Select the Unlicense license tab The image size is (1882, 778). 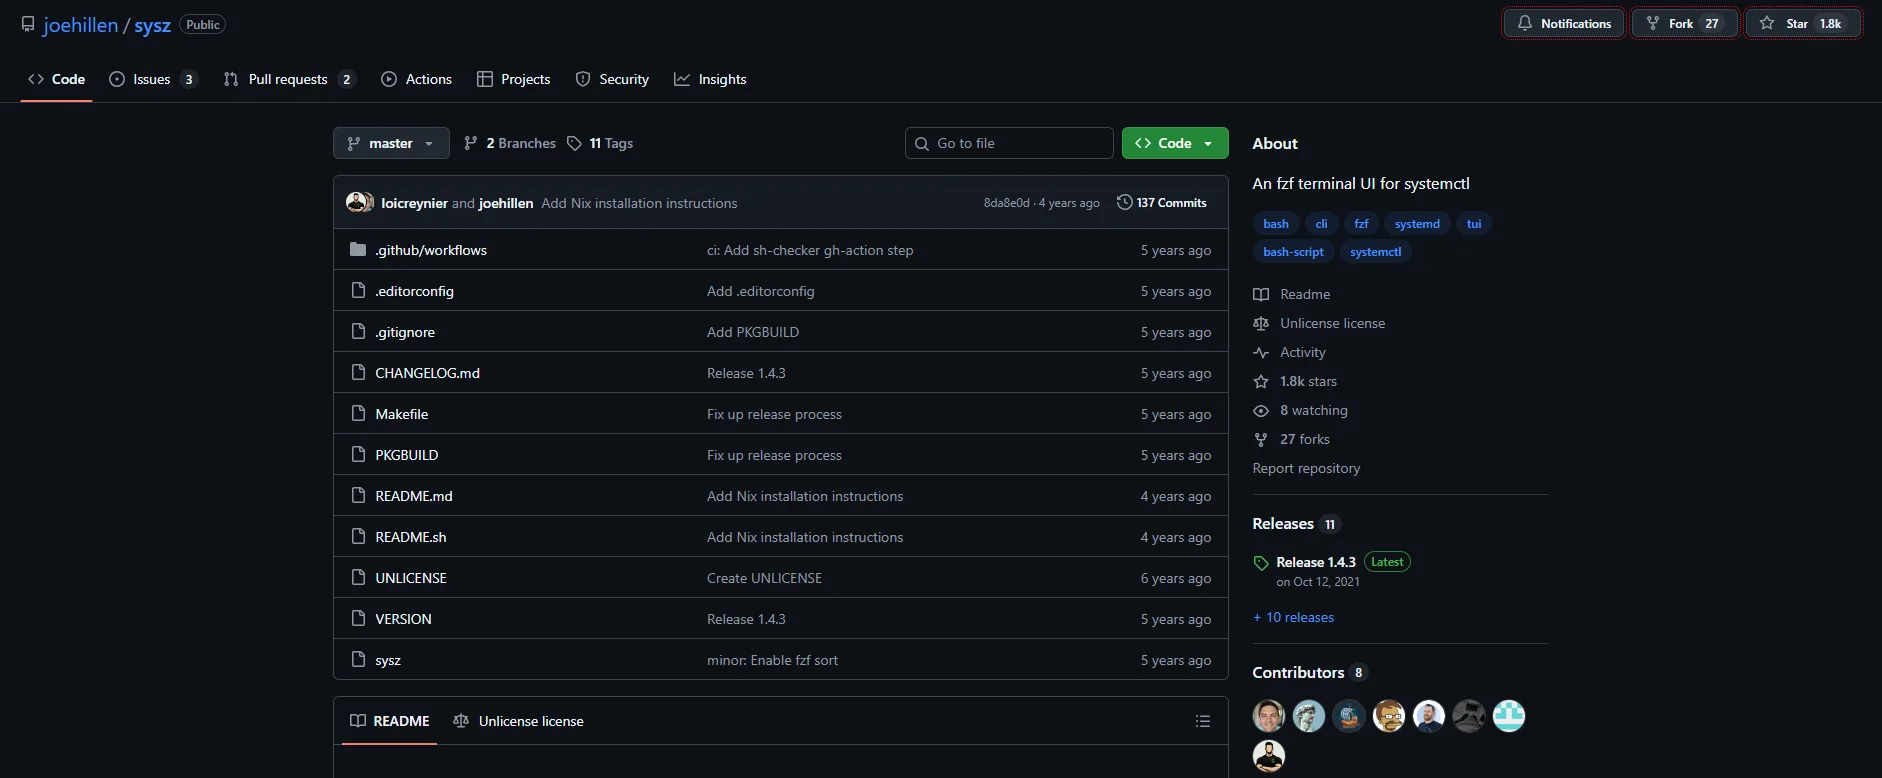click(518, 721)
